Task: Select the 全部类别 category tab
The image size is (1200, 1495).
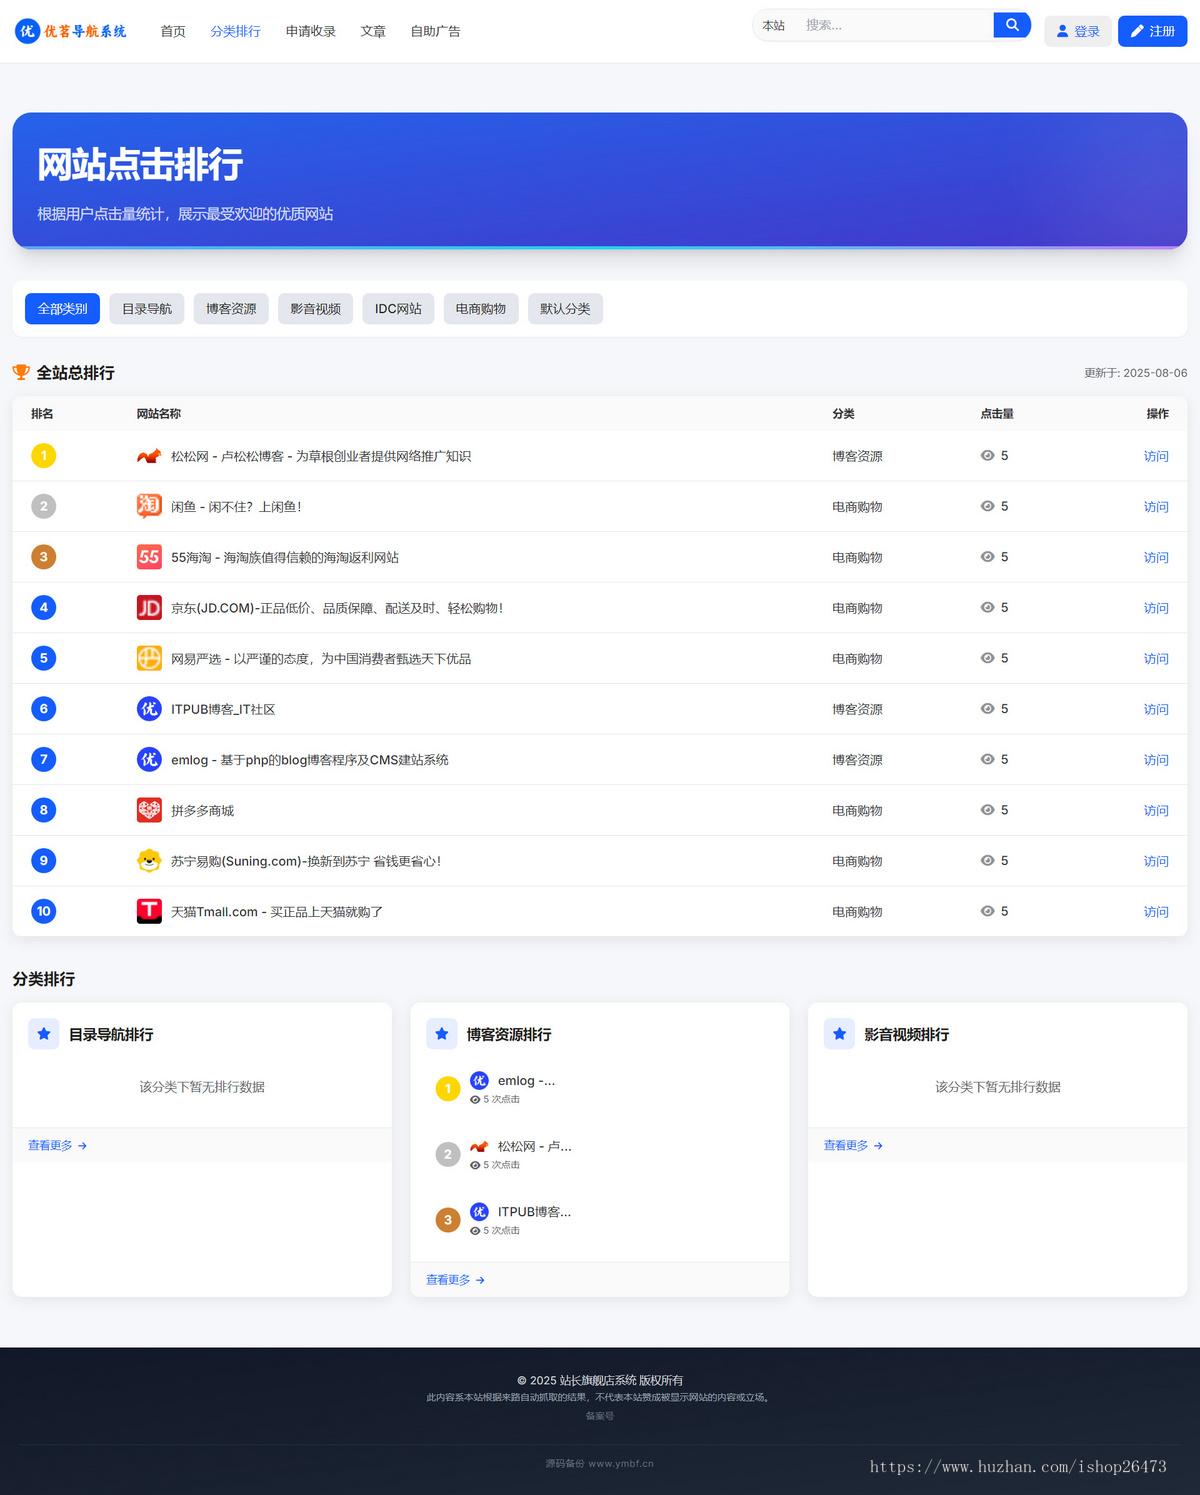Action: (x=62, y=309)
